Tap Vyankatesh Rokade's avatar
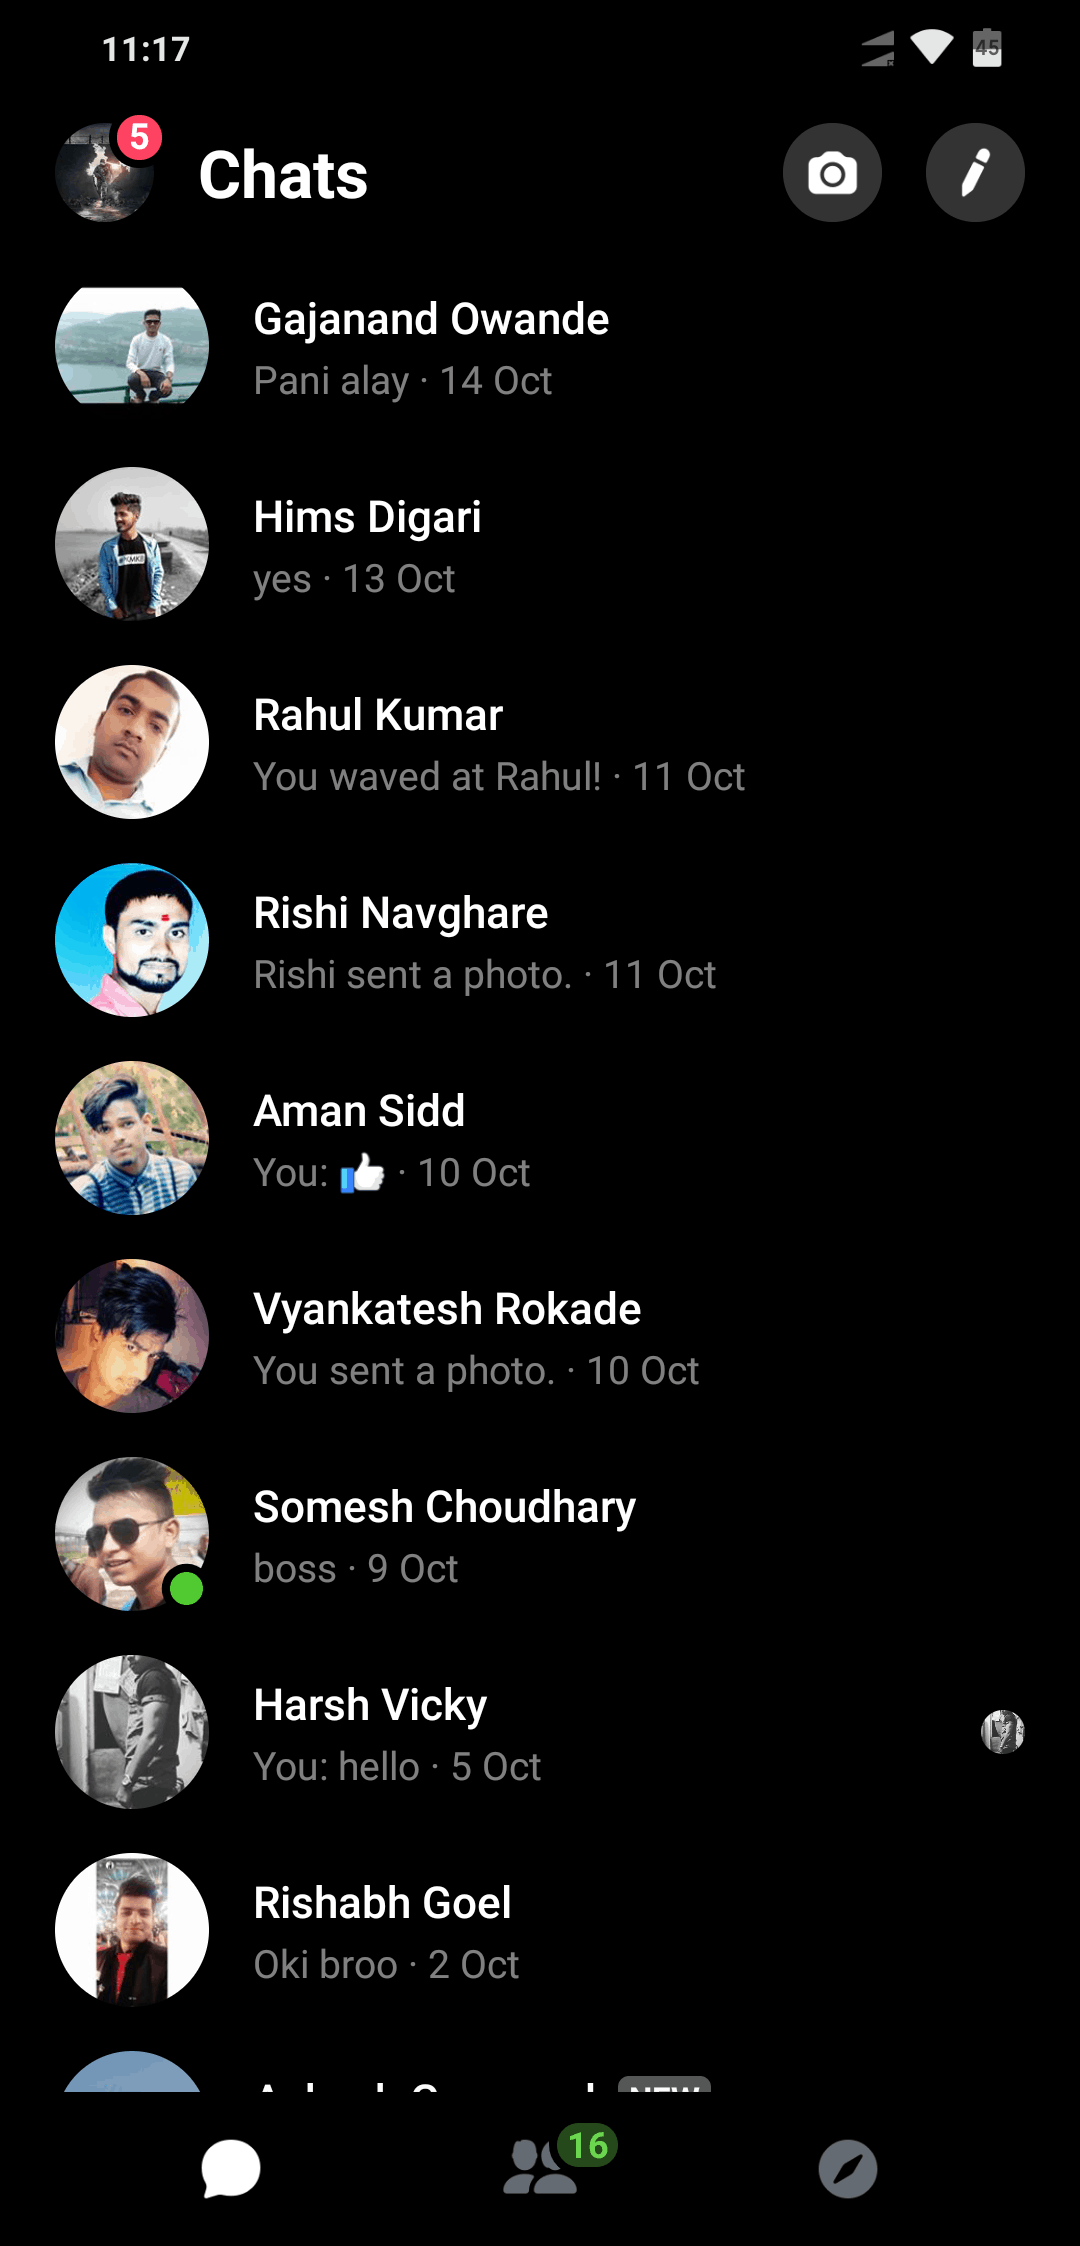This screenshot has width=1080, height=2246. (x=132, y=1336)
